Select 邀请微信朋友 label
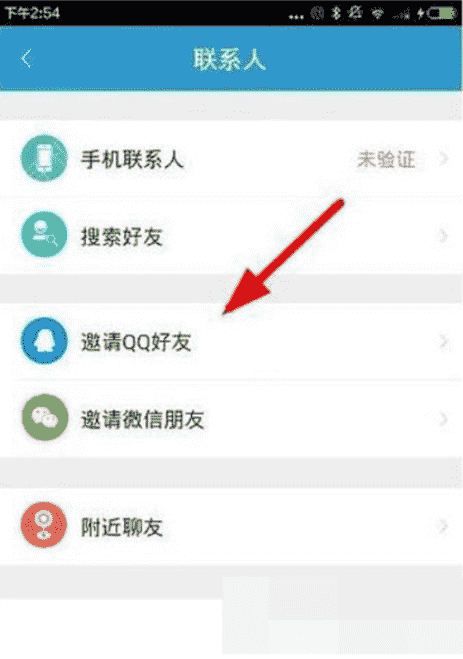The height and width of the screenshot is (659, 463). tap(142, 419)
